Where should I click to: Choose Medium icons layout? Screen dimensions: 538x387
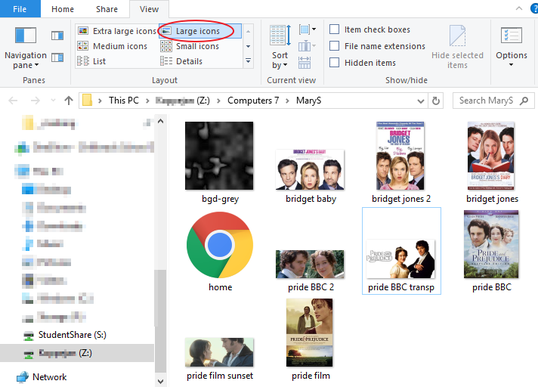pos(113,46)
